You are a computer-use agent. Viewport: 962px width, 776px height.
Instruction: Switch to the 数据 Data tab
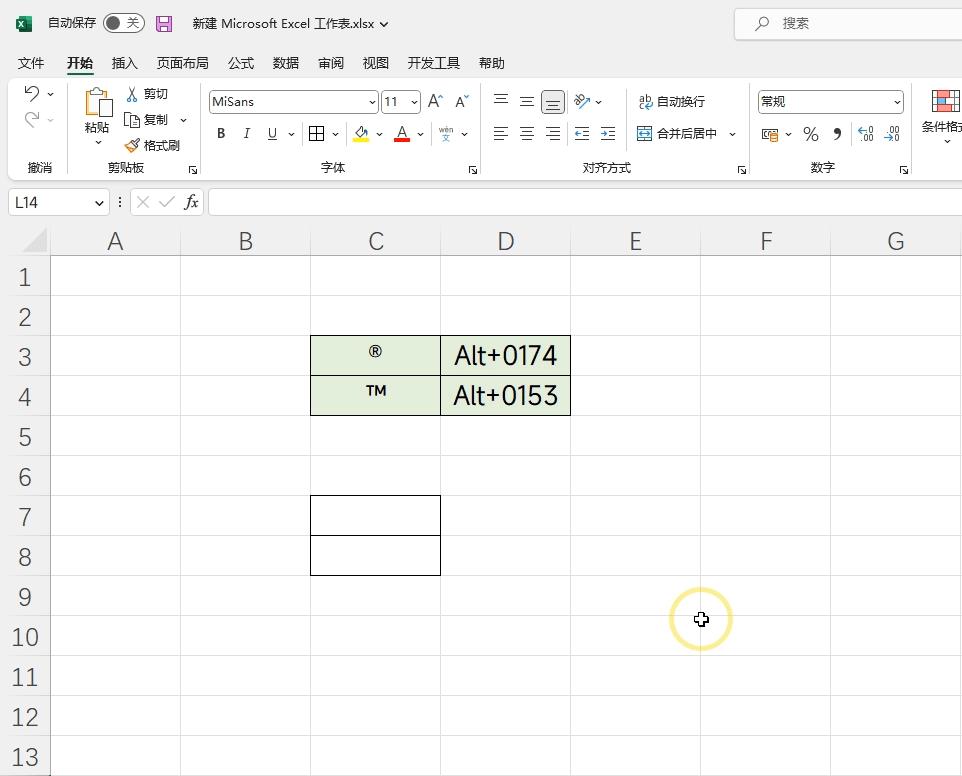coord(286,63)
